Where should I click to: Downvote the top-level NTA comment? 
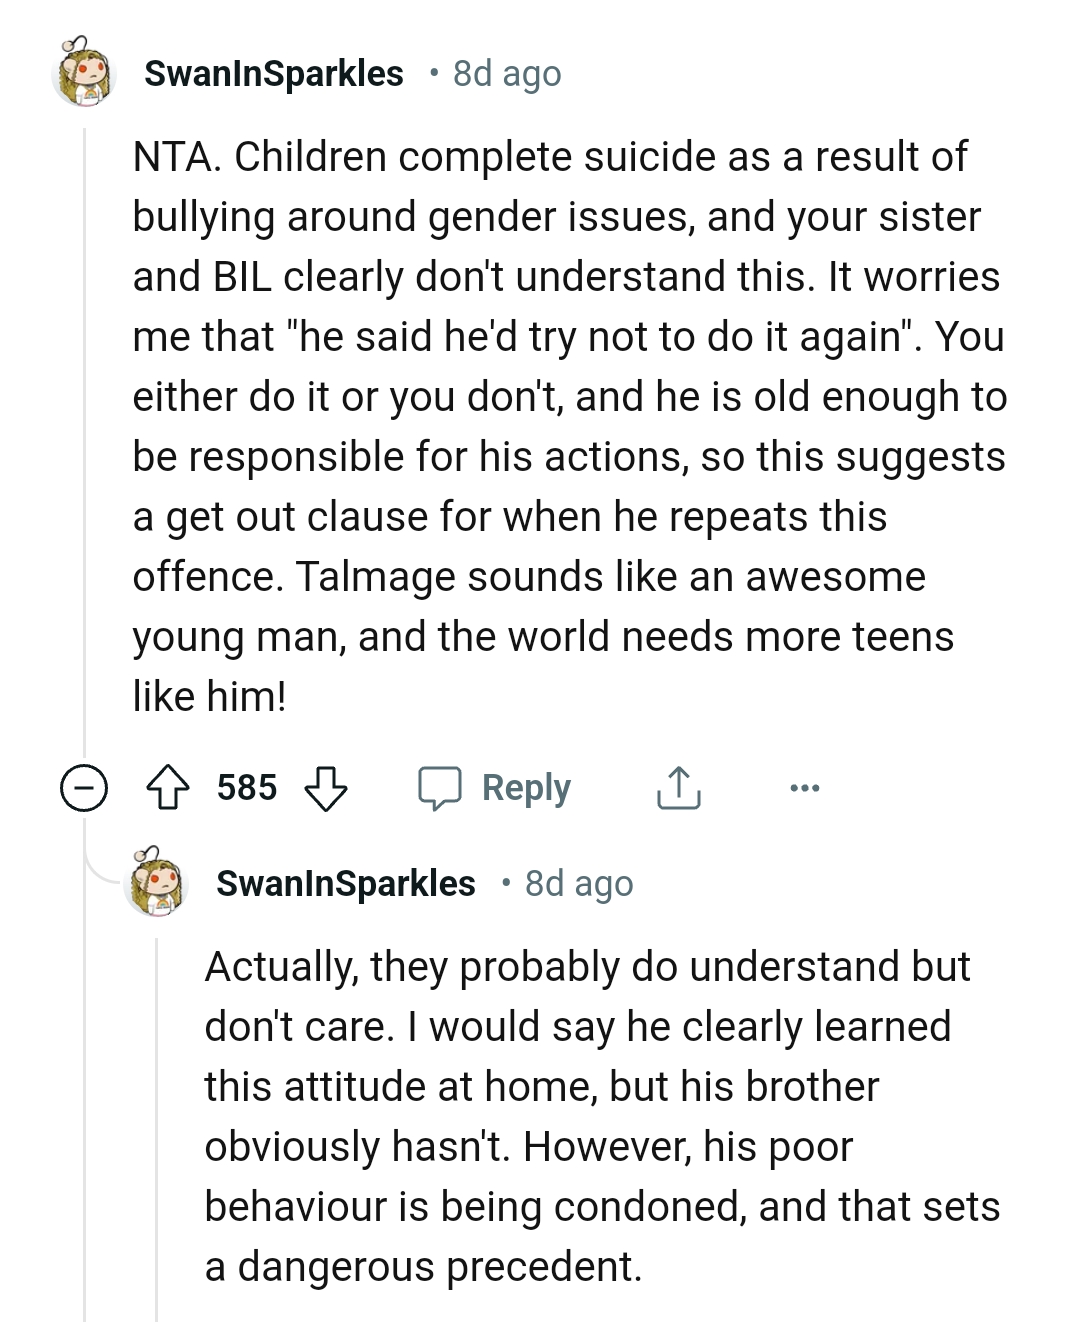tap(325, 788)
